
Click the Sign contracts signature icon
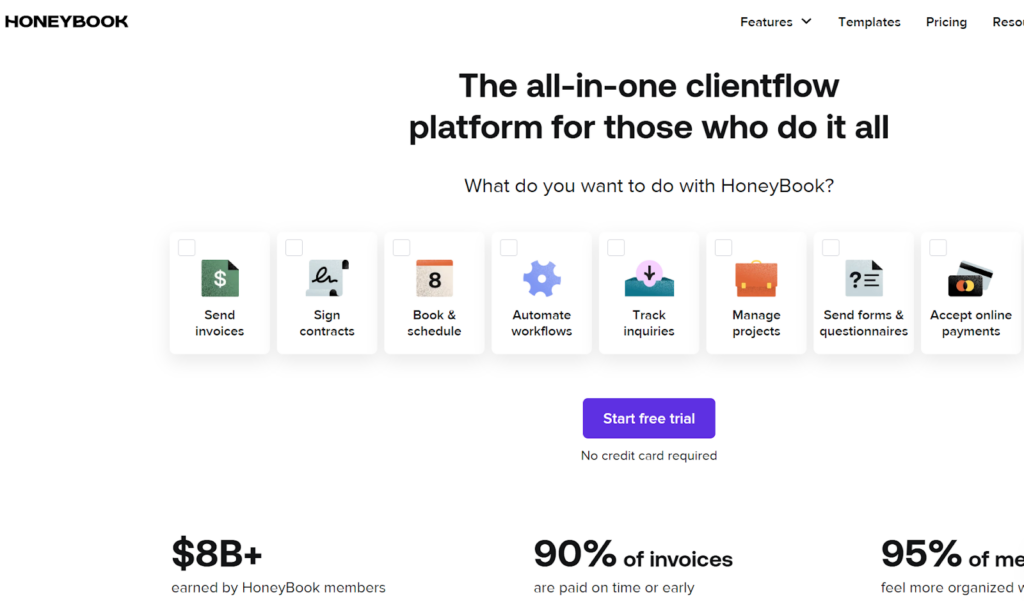point(327,279)
